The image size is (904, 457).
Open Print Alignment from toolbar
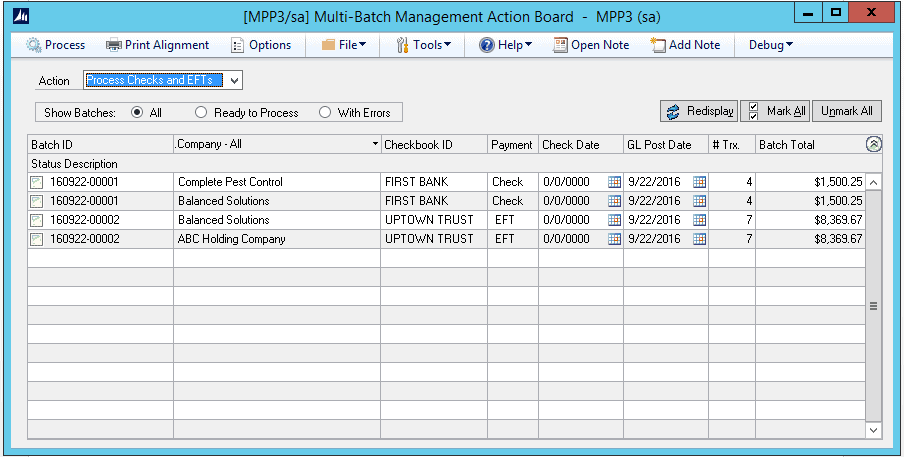[157, 45]
